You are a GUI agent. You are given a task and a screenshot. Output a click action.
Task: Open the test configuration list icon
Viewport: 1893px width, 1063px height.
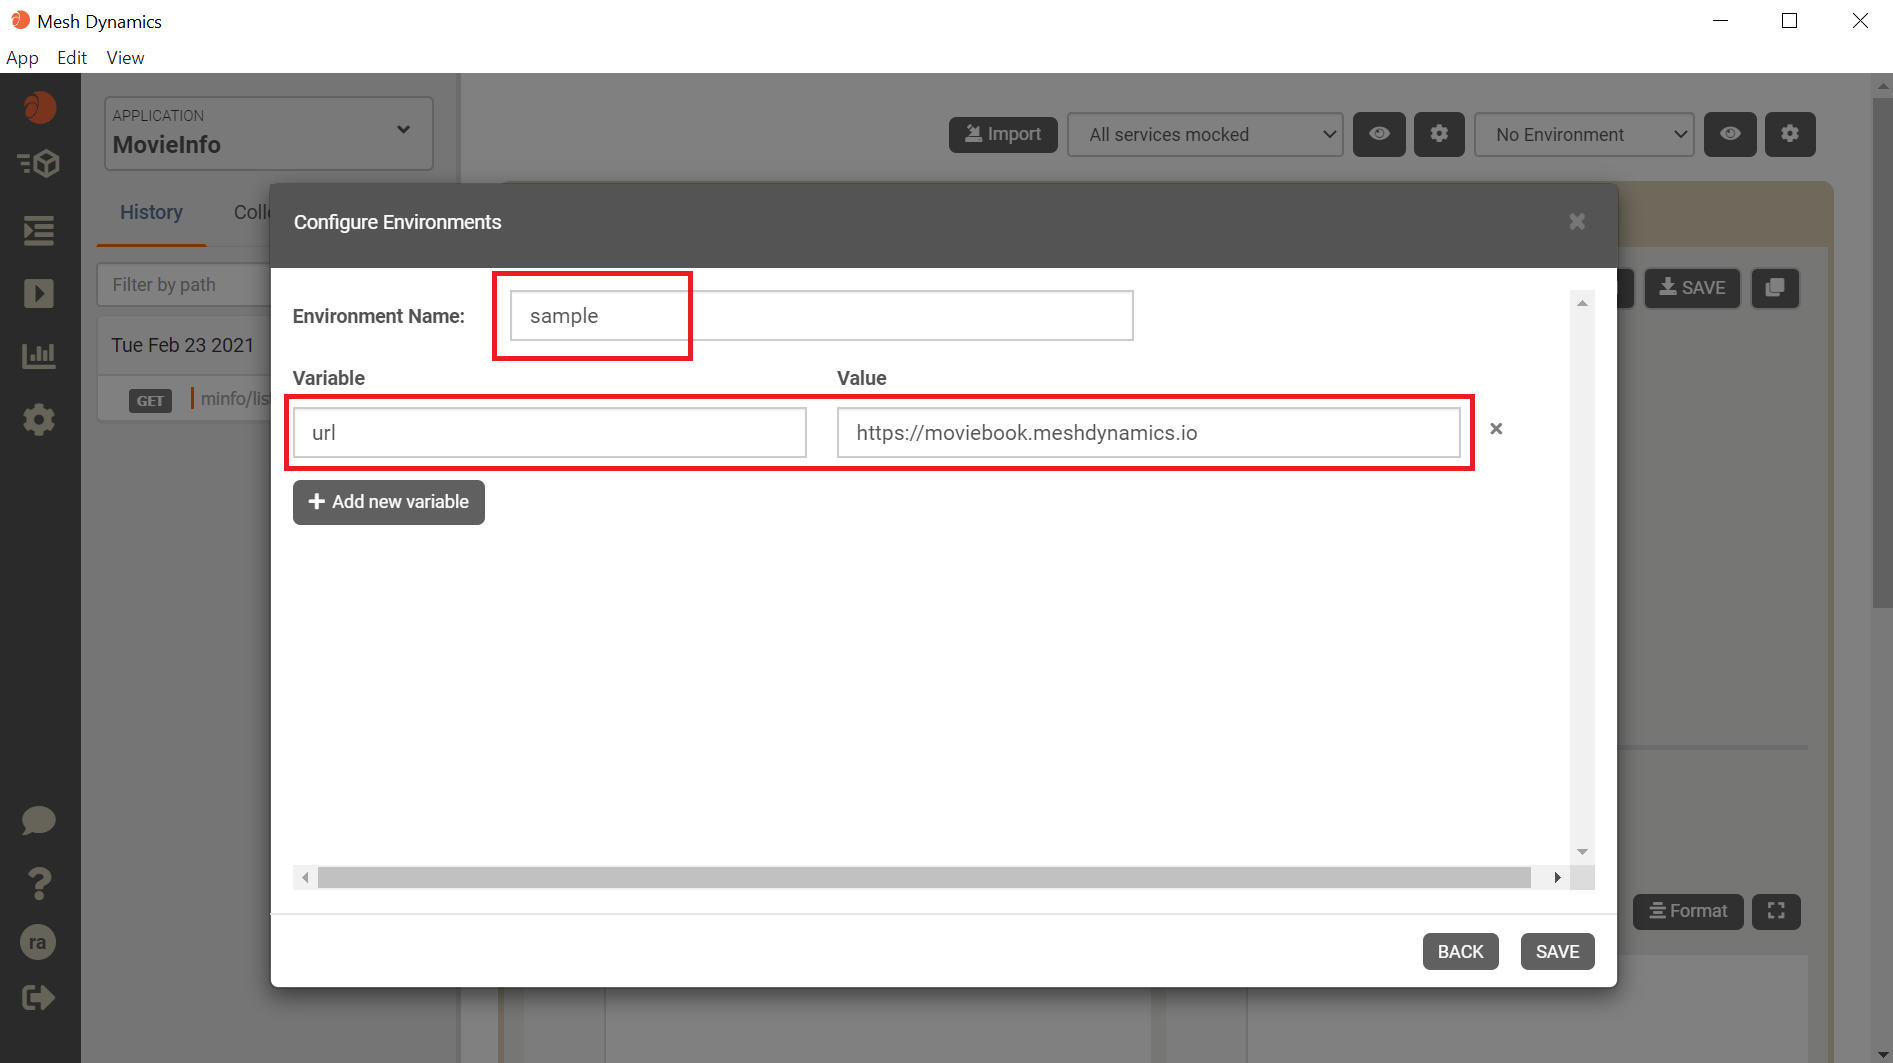pos(39,231)
